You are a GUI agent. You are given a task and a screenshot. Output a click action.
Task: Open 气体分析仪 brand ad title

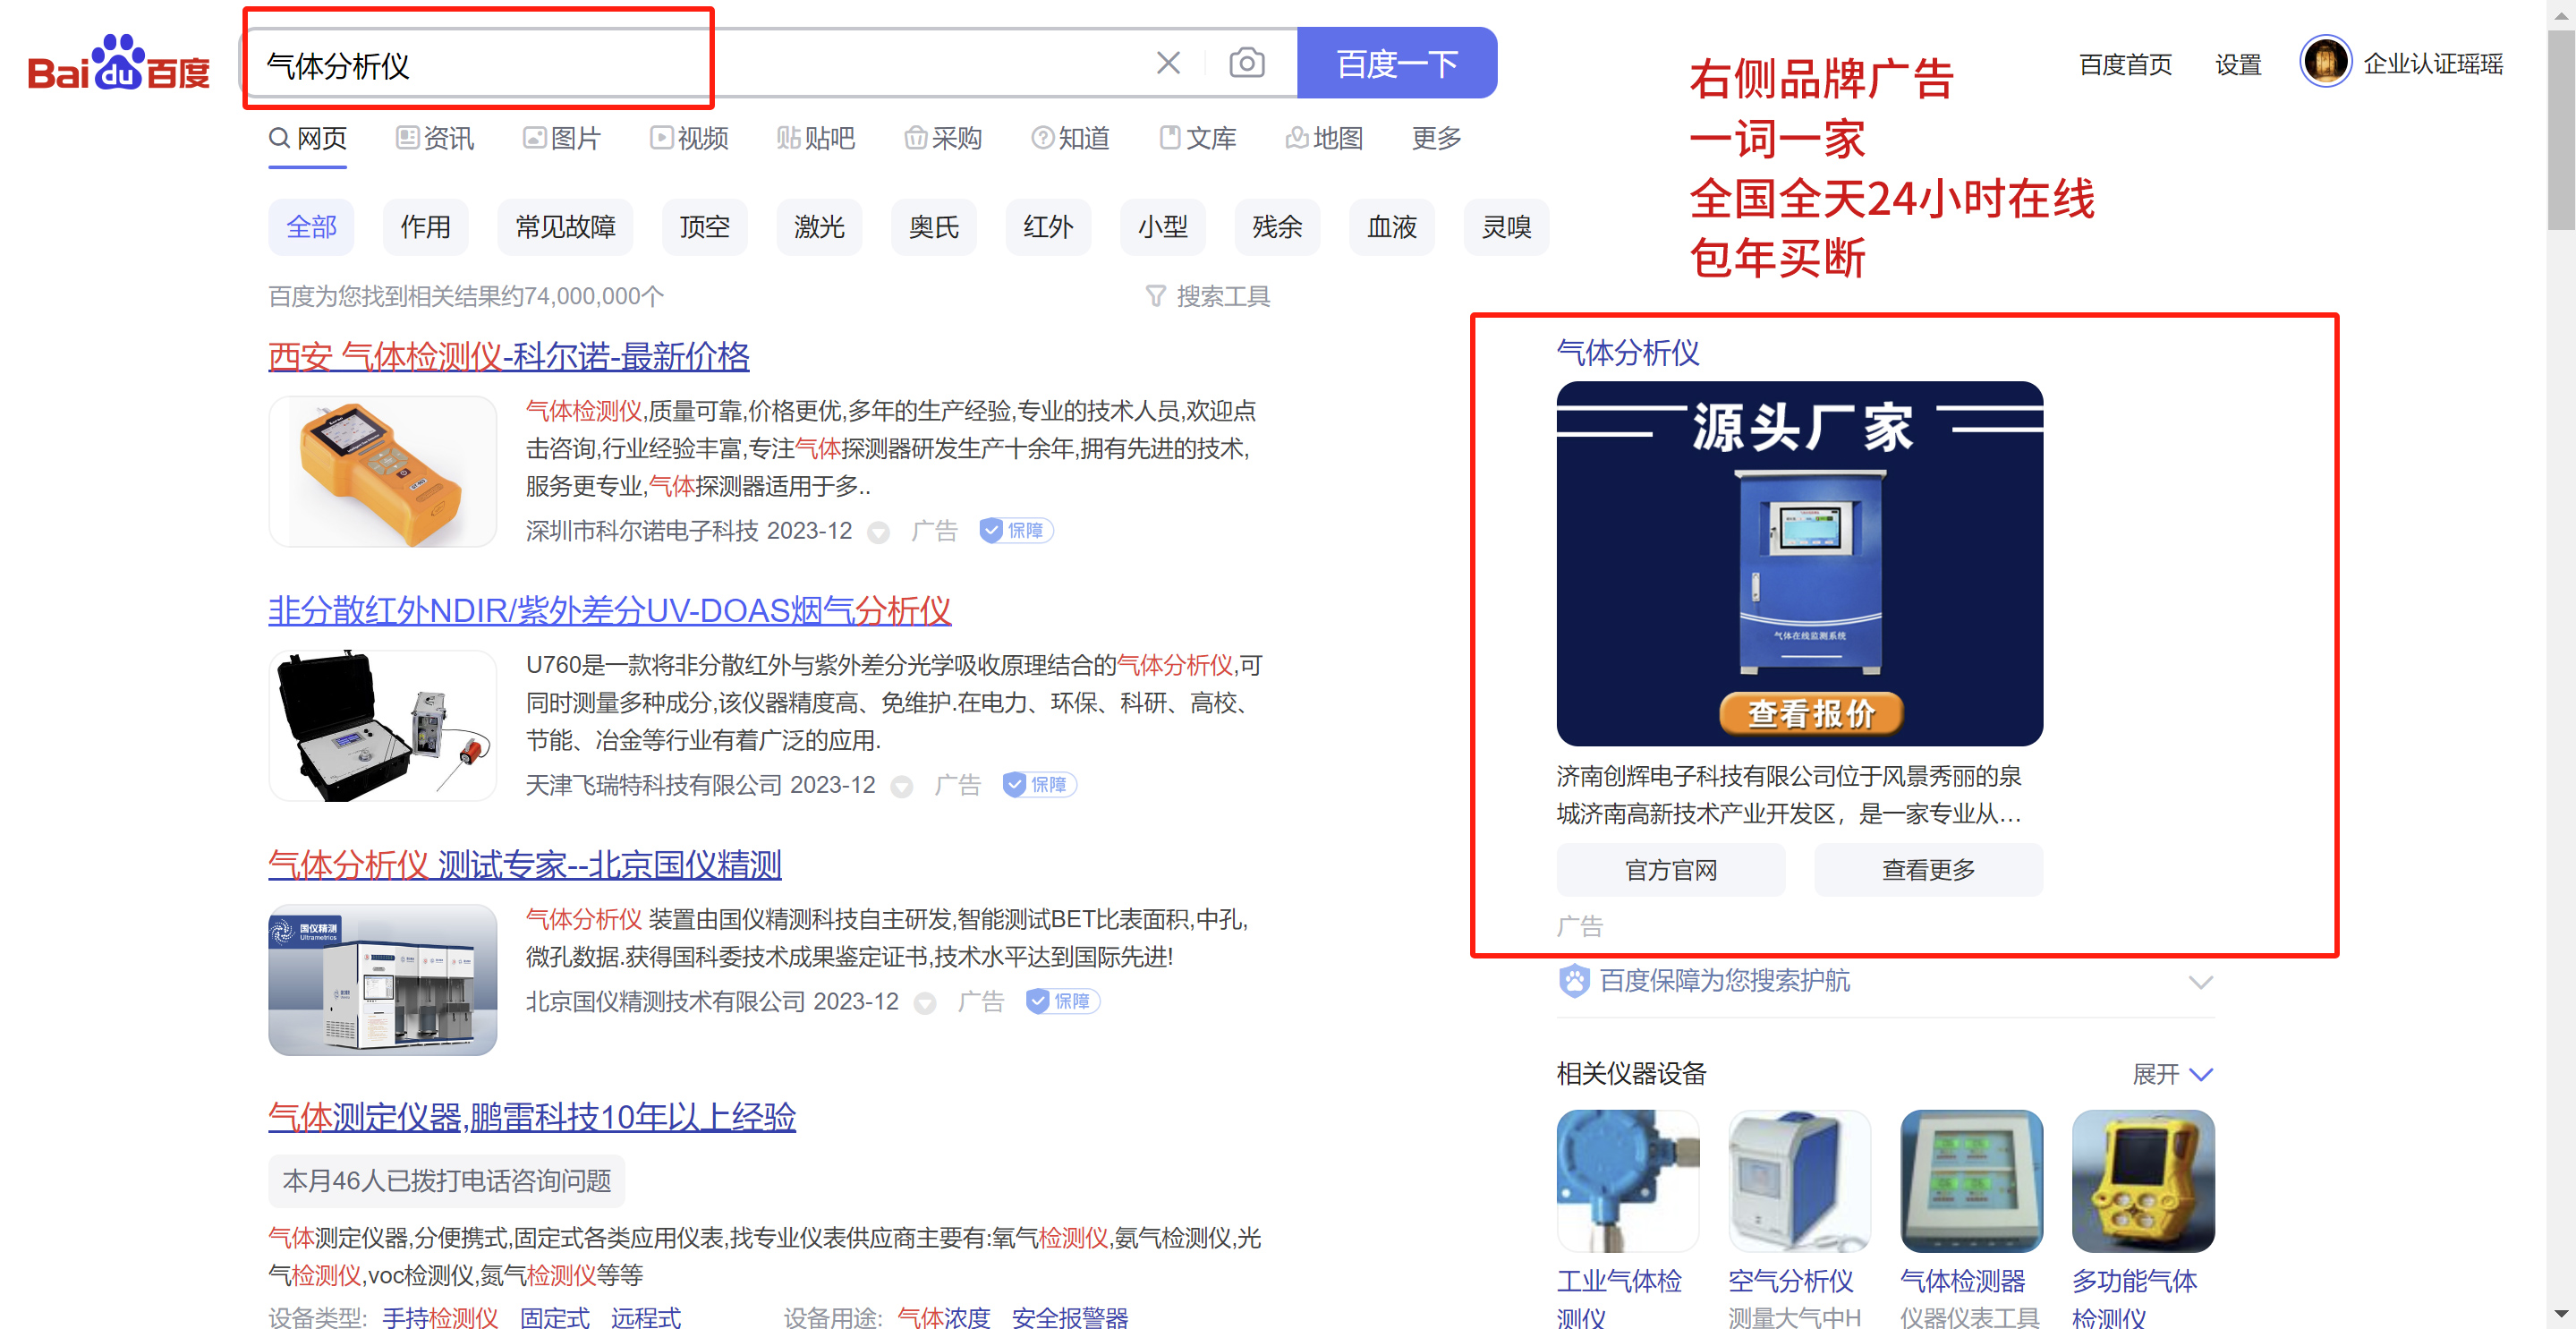click(1627, 352)
